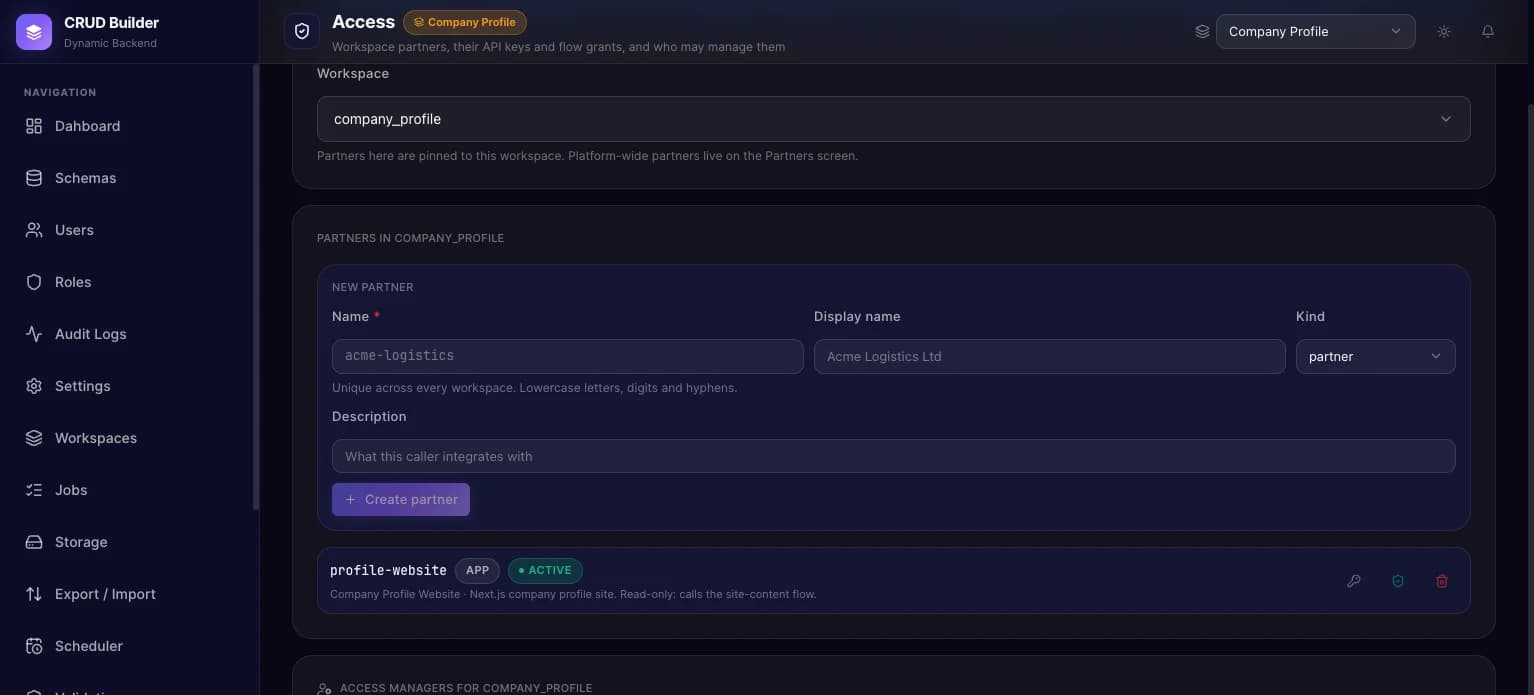
Task: Open API keys for profile-website (key icon)
Action: tap(1354, 581)
